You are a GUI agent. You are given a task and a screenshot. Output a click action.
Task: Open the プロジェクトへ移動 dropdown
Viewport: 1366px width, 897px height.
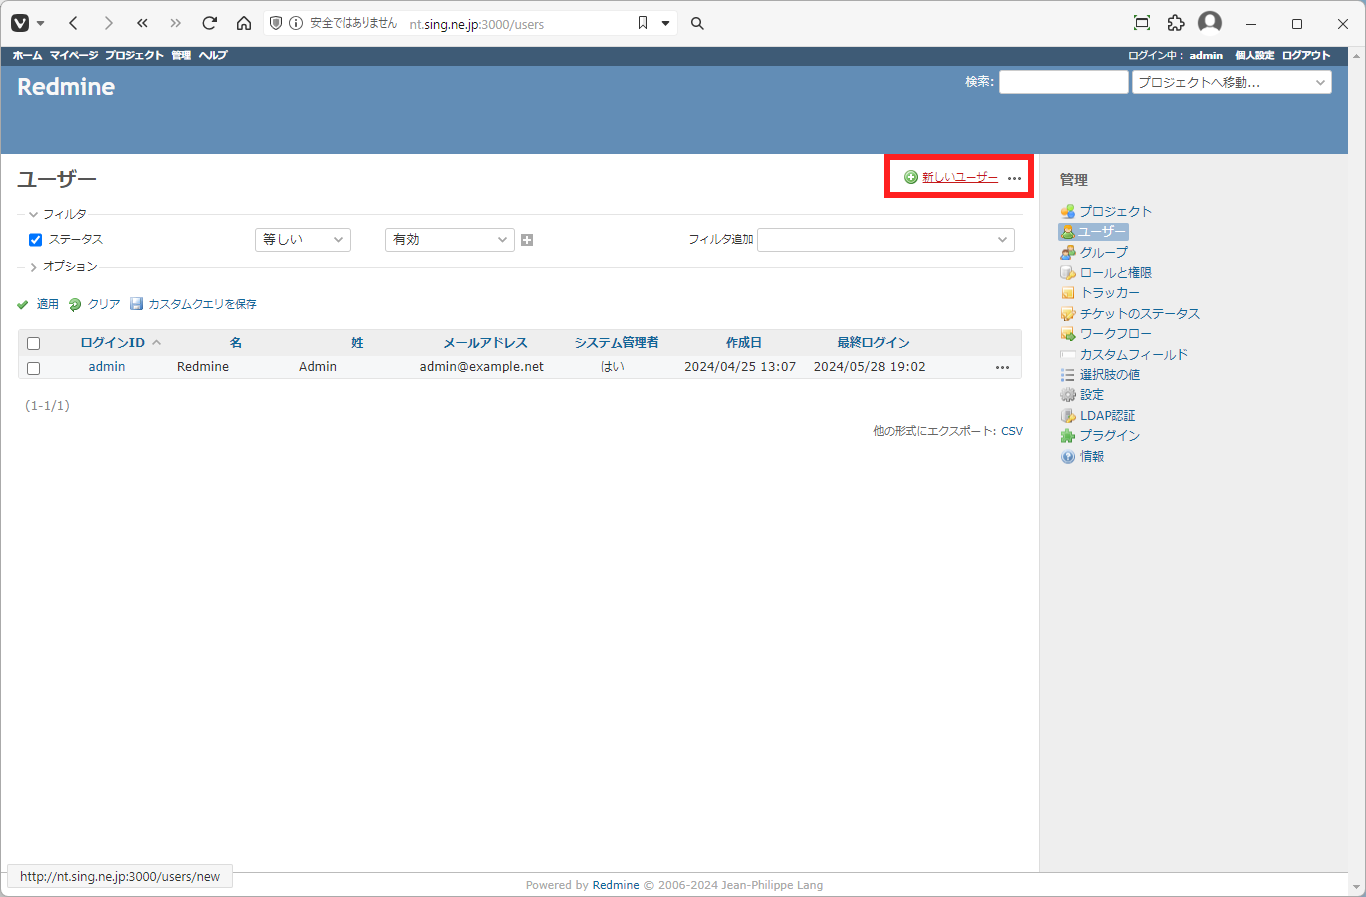(1232, 82)
